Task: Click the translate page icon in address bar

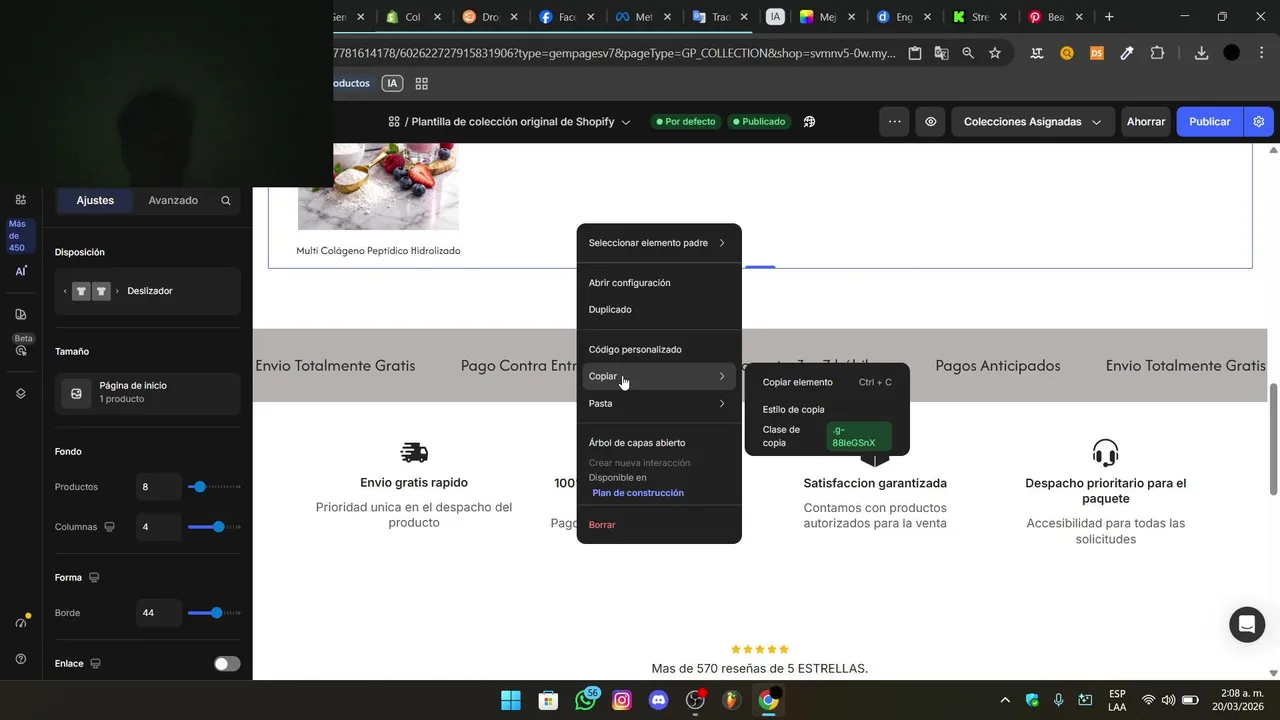Action: point(941,53)
